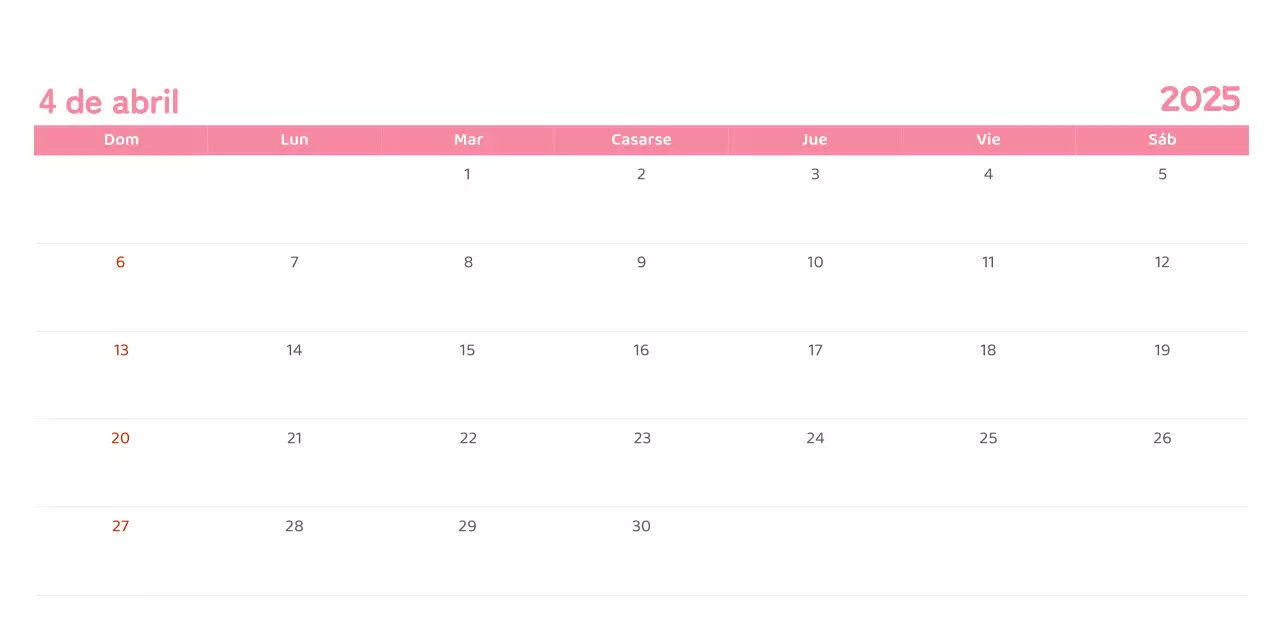Select day 30 in the last row
1280x627 pixels.
[x=641, y=526]
